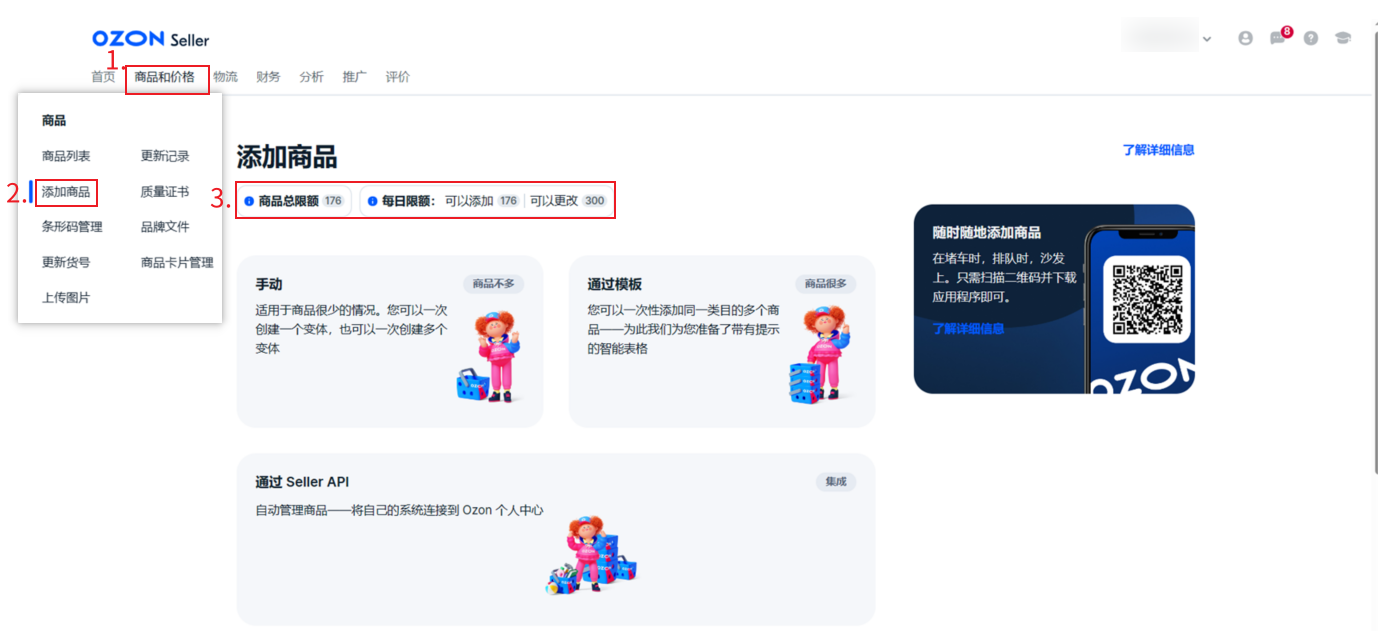Click the 随时随地添加商品 banner title
The width and height of the screenshot is (1378, 631).
(987, 233)
